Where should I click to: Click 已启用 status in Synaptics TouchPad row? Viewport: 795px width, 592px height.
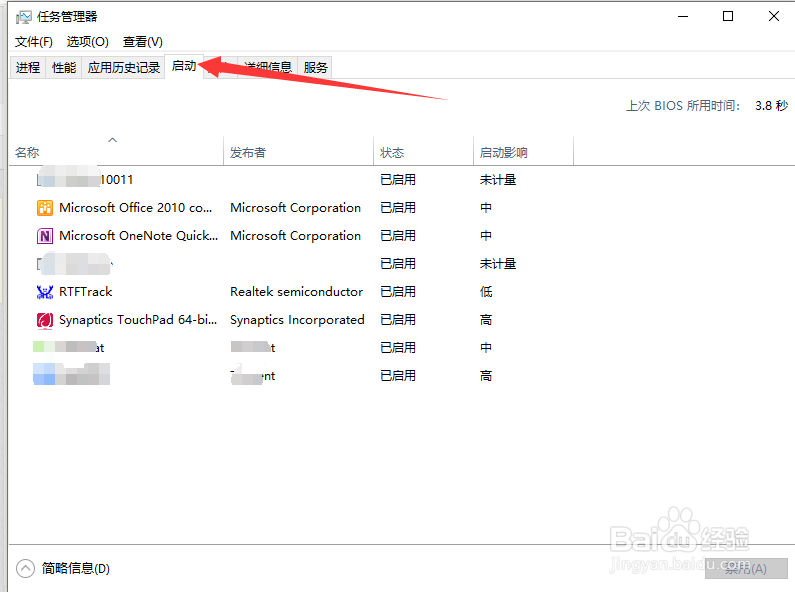(x=398, y=320)
